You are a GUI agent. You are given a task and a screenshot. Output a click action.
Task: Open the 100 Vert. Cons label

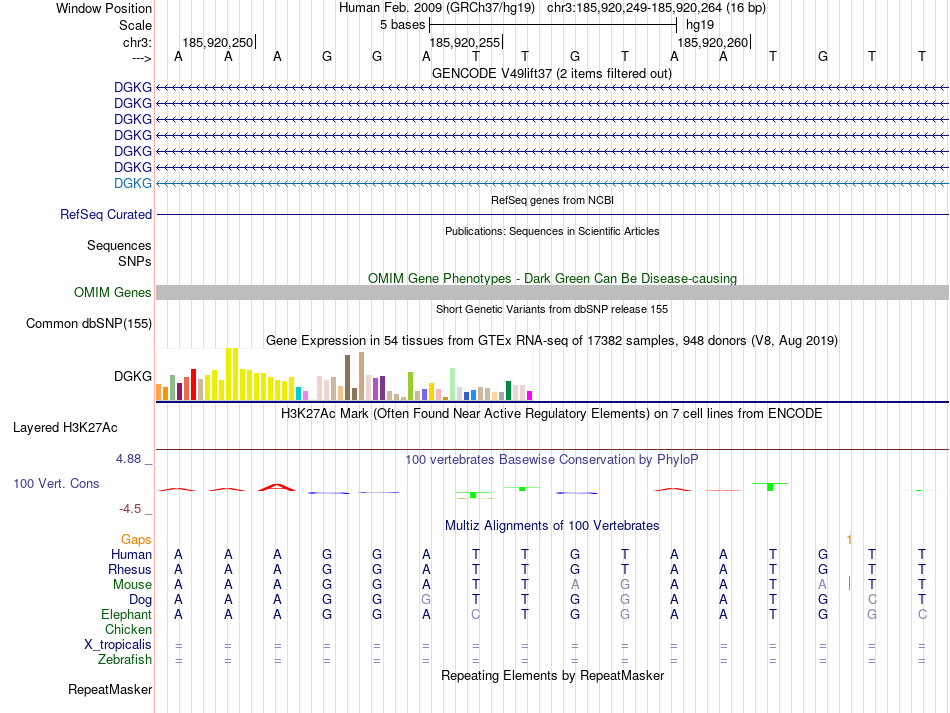pos(56,483)
